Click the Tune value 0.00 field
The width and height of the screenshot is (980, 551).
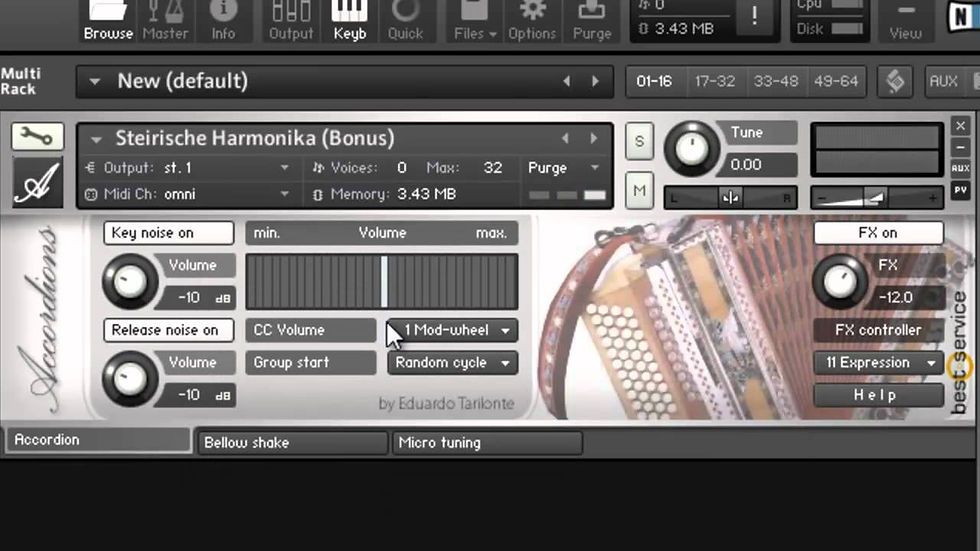759,165
